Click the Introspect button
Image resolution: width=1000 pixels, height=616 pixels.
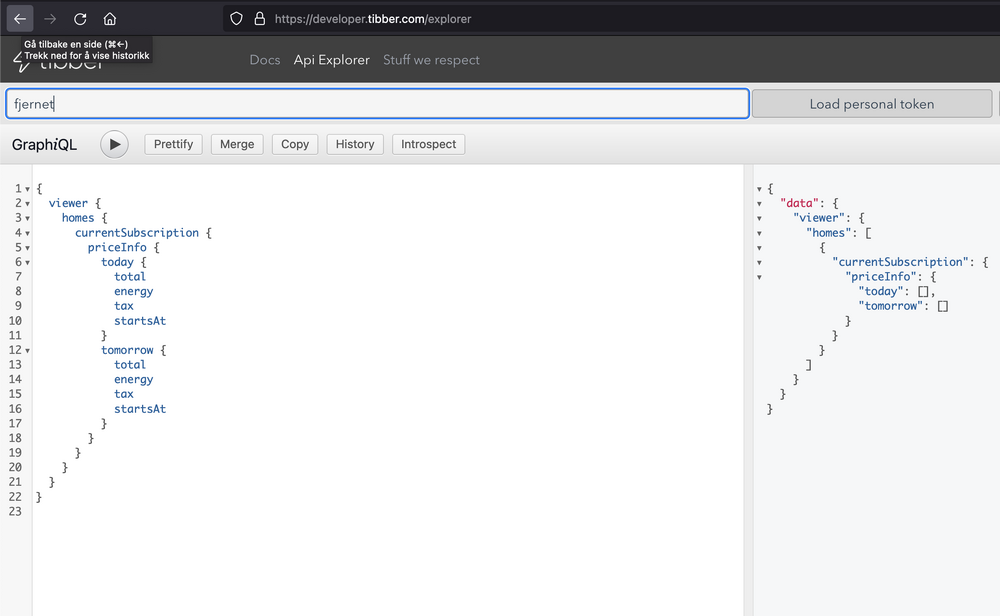(x=428, y=144)
